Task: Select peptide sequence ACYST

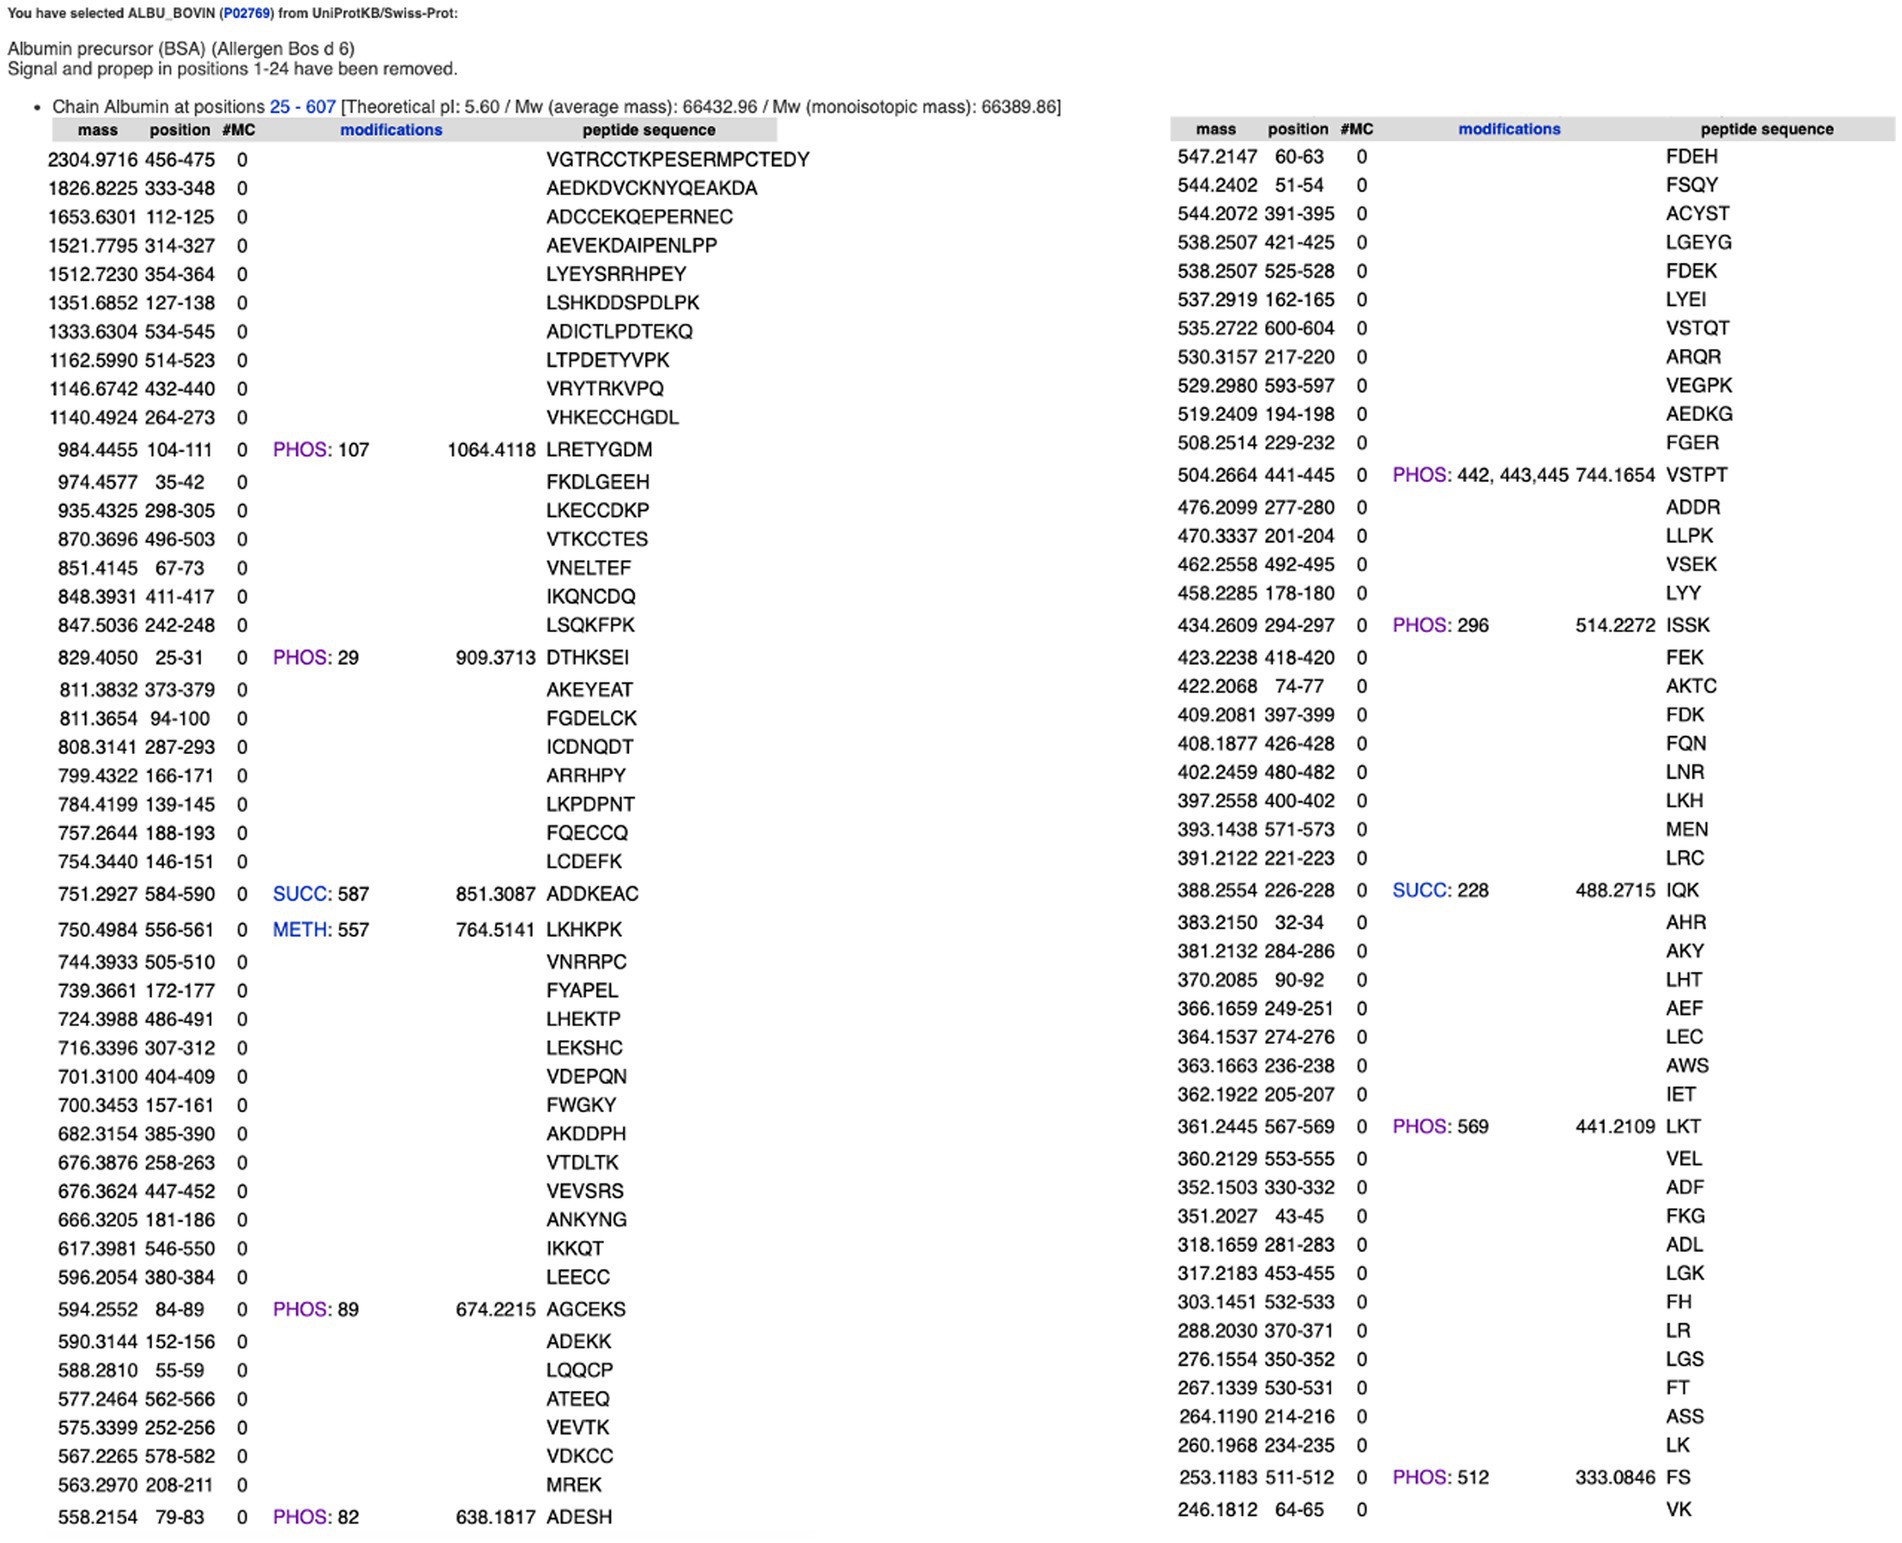Action: (x=1698, y=214)
